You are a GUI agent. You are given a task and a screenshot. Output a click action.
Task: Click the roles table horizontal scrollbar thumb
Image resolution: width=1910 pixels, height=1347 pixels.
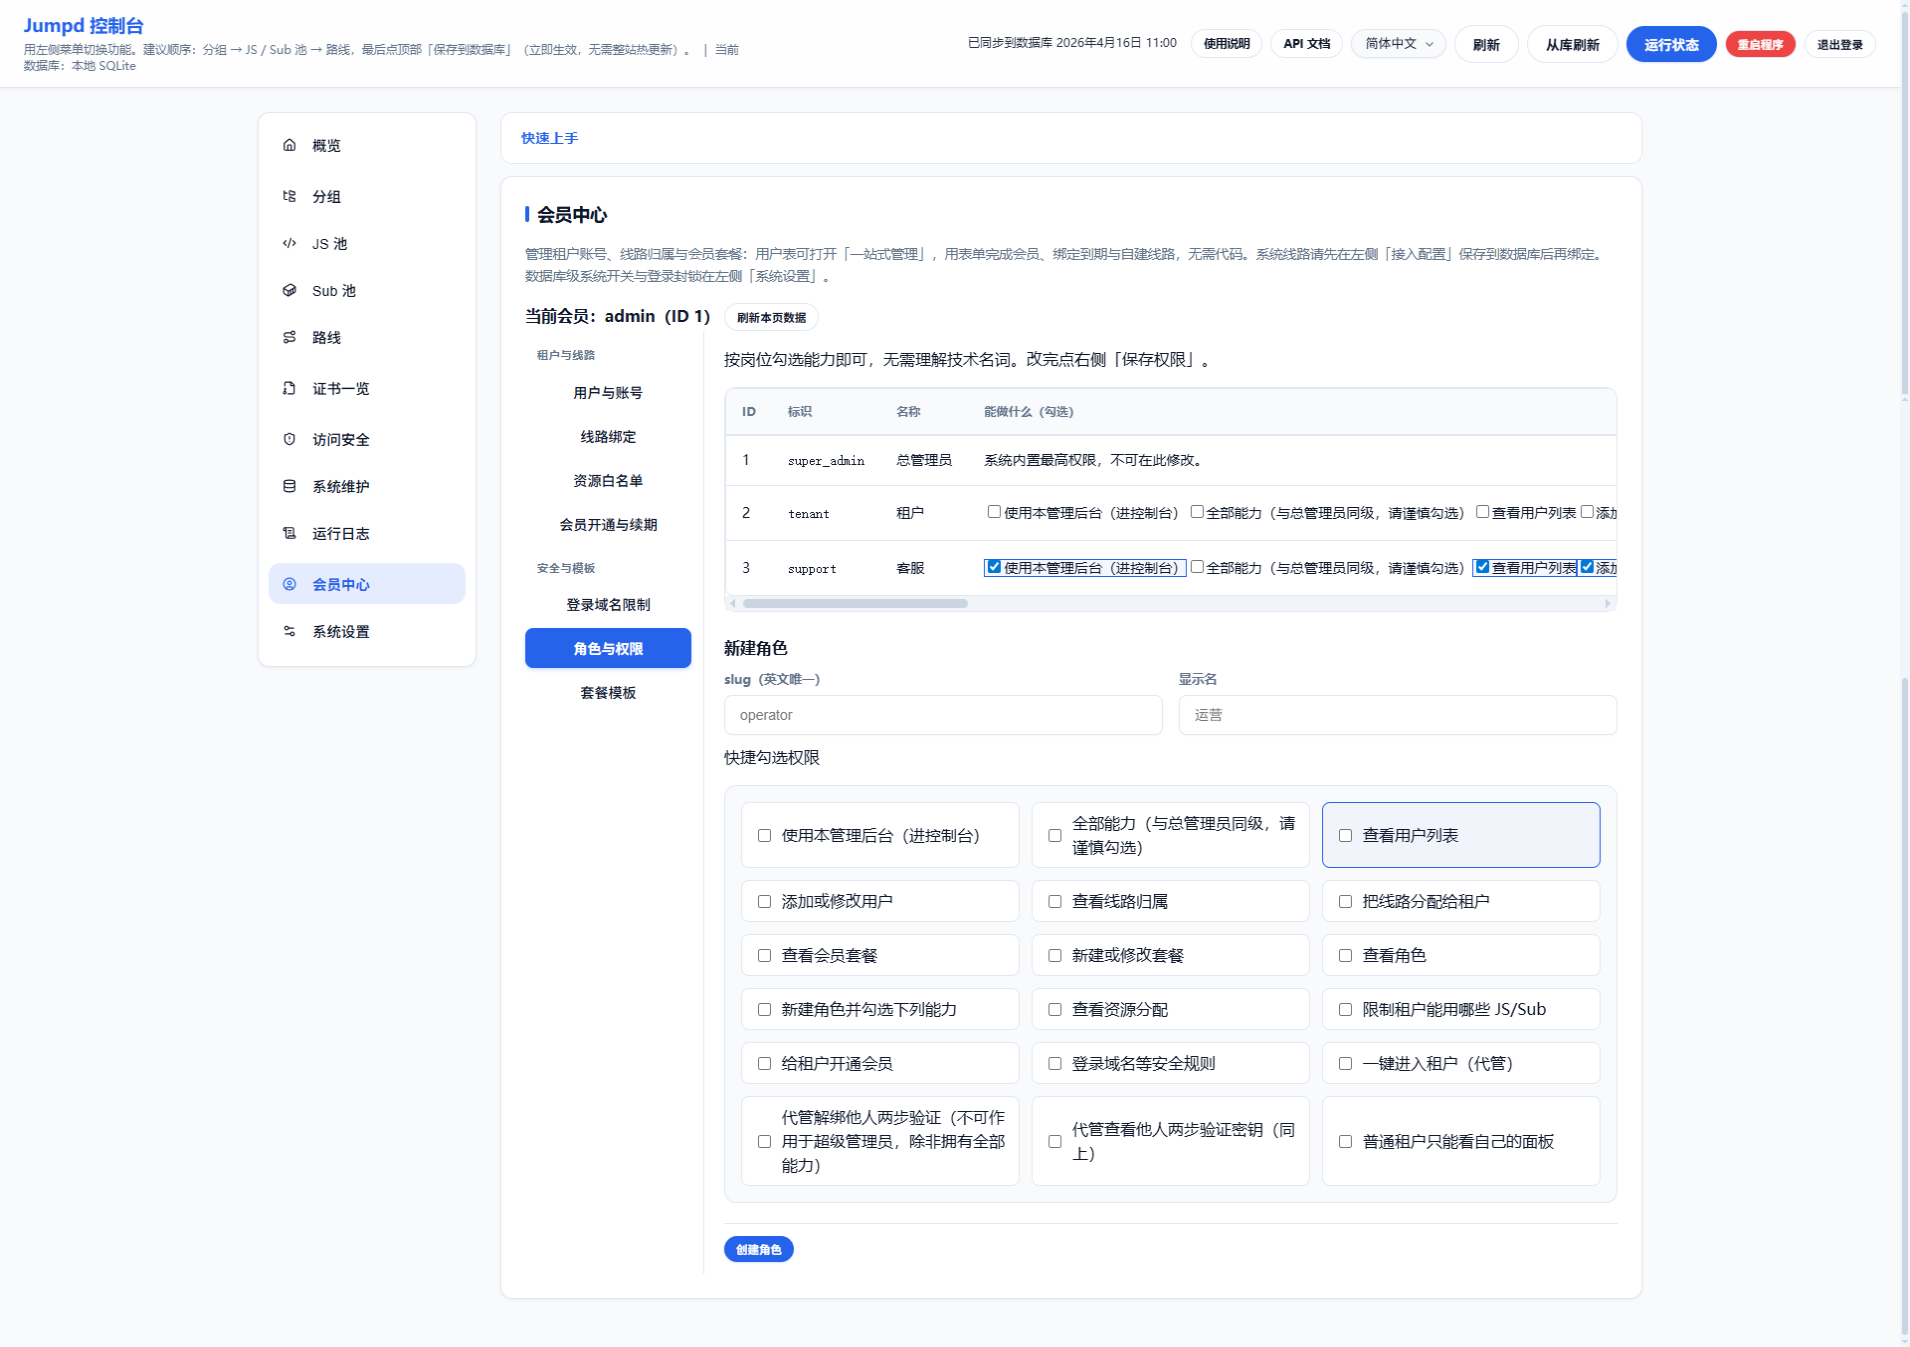(x=855, y=603)
